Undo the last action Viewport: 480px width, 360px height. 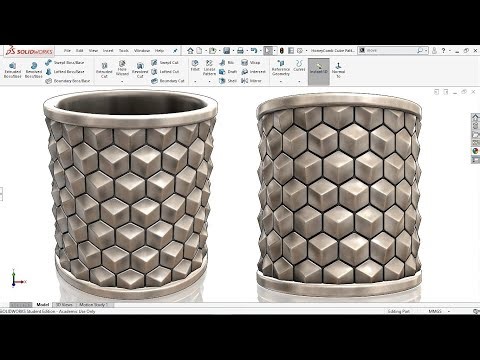[x=254, y=51]
